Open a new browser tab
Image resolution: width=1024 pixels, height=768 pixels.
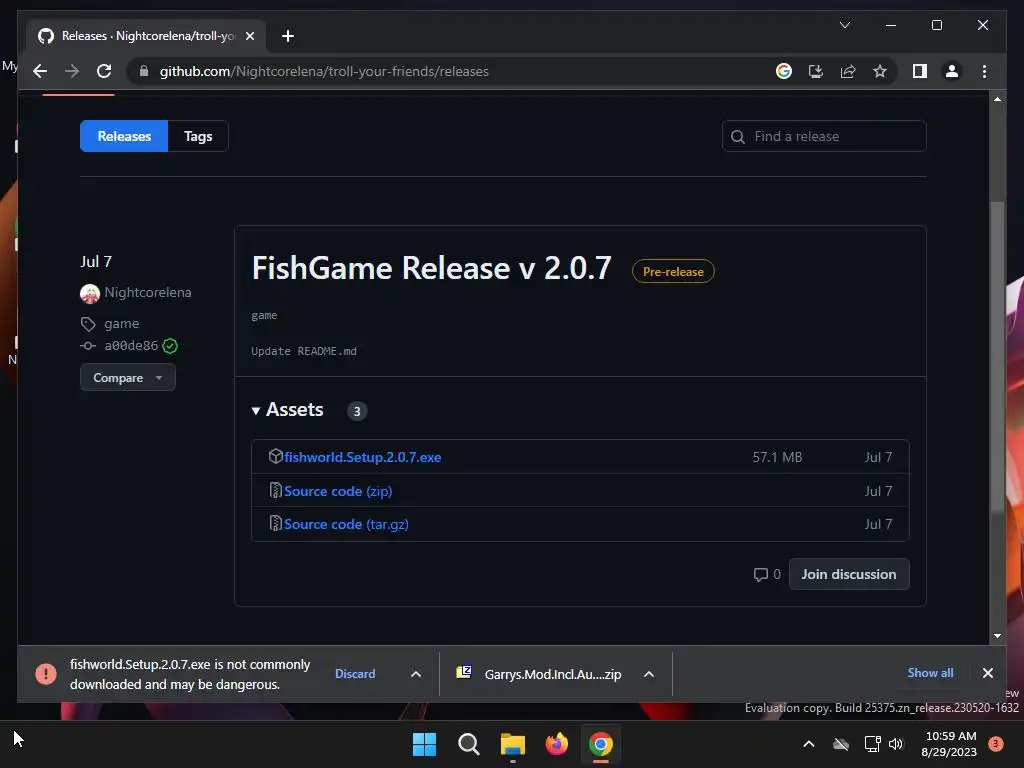pos(287,36)
